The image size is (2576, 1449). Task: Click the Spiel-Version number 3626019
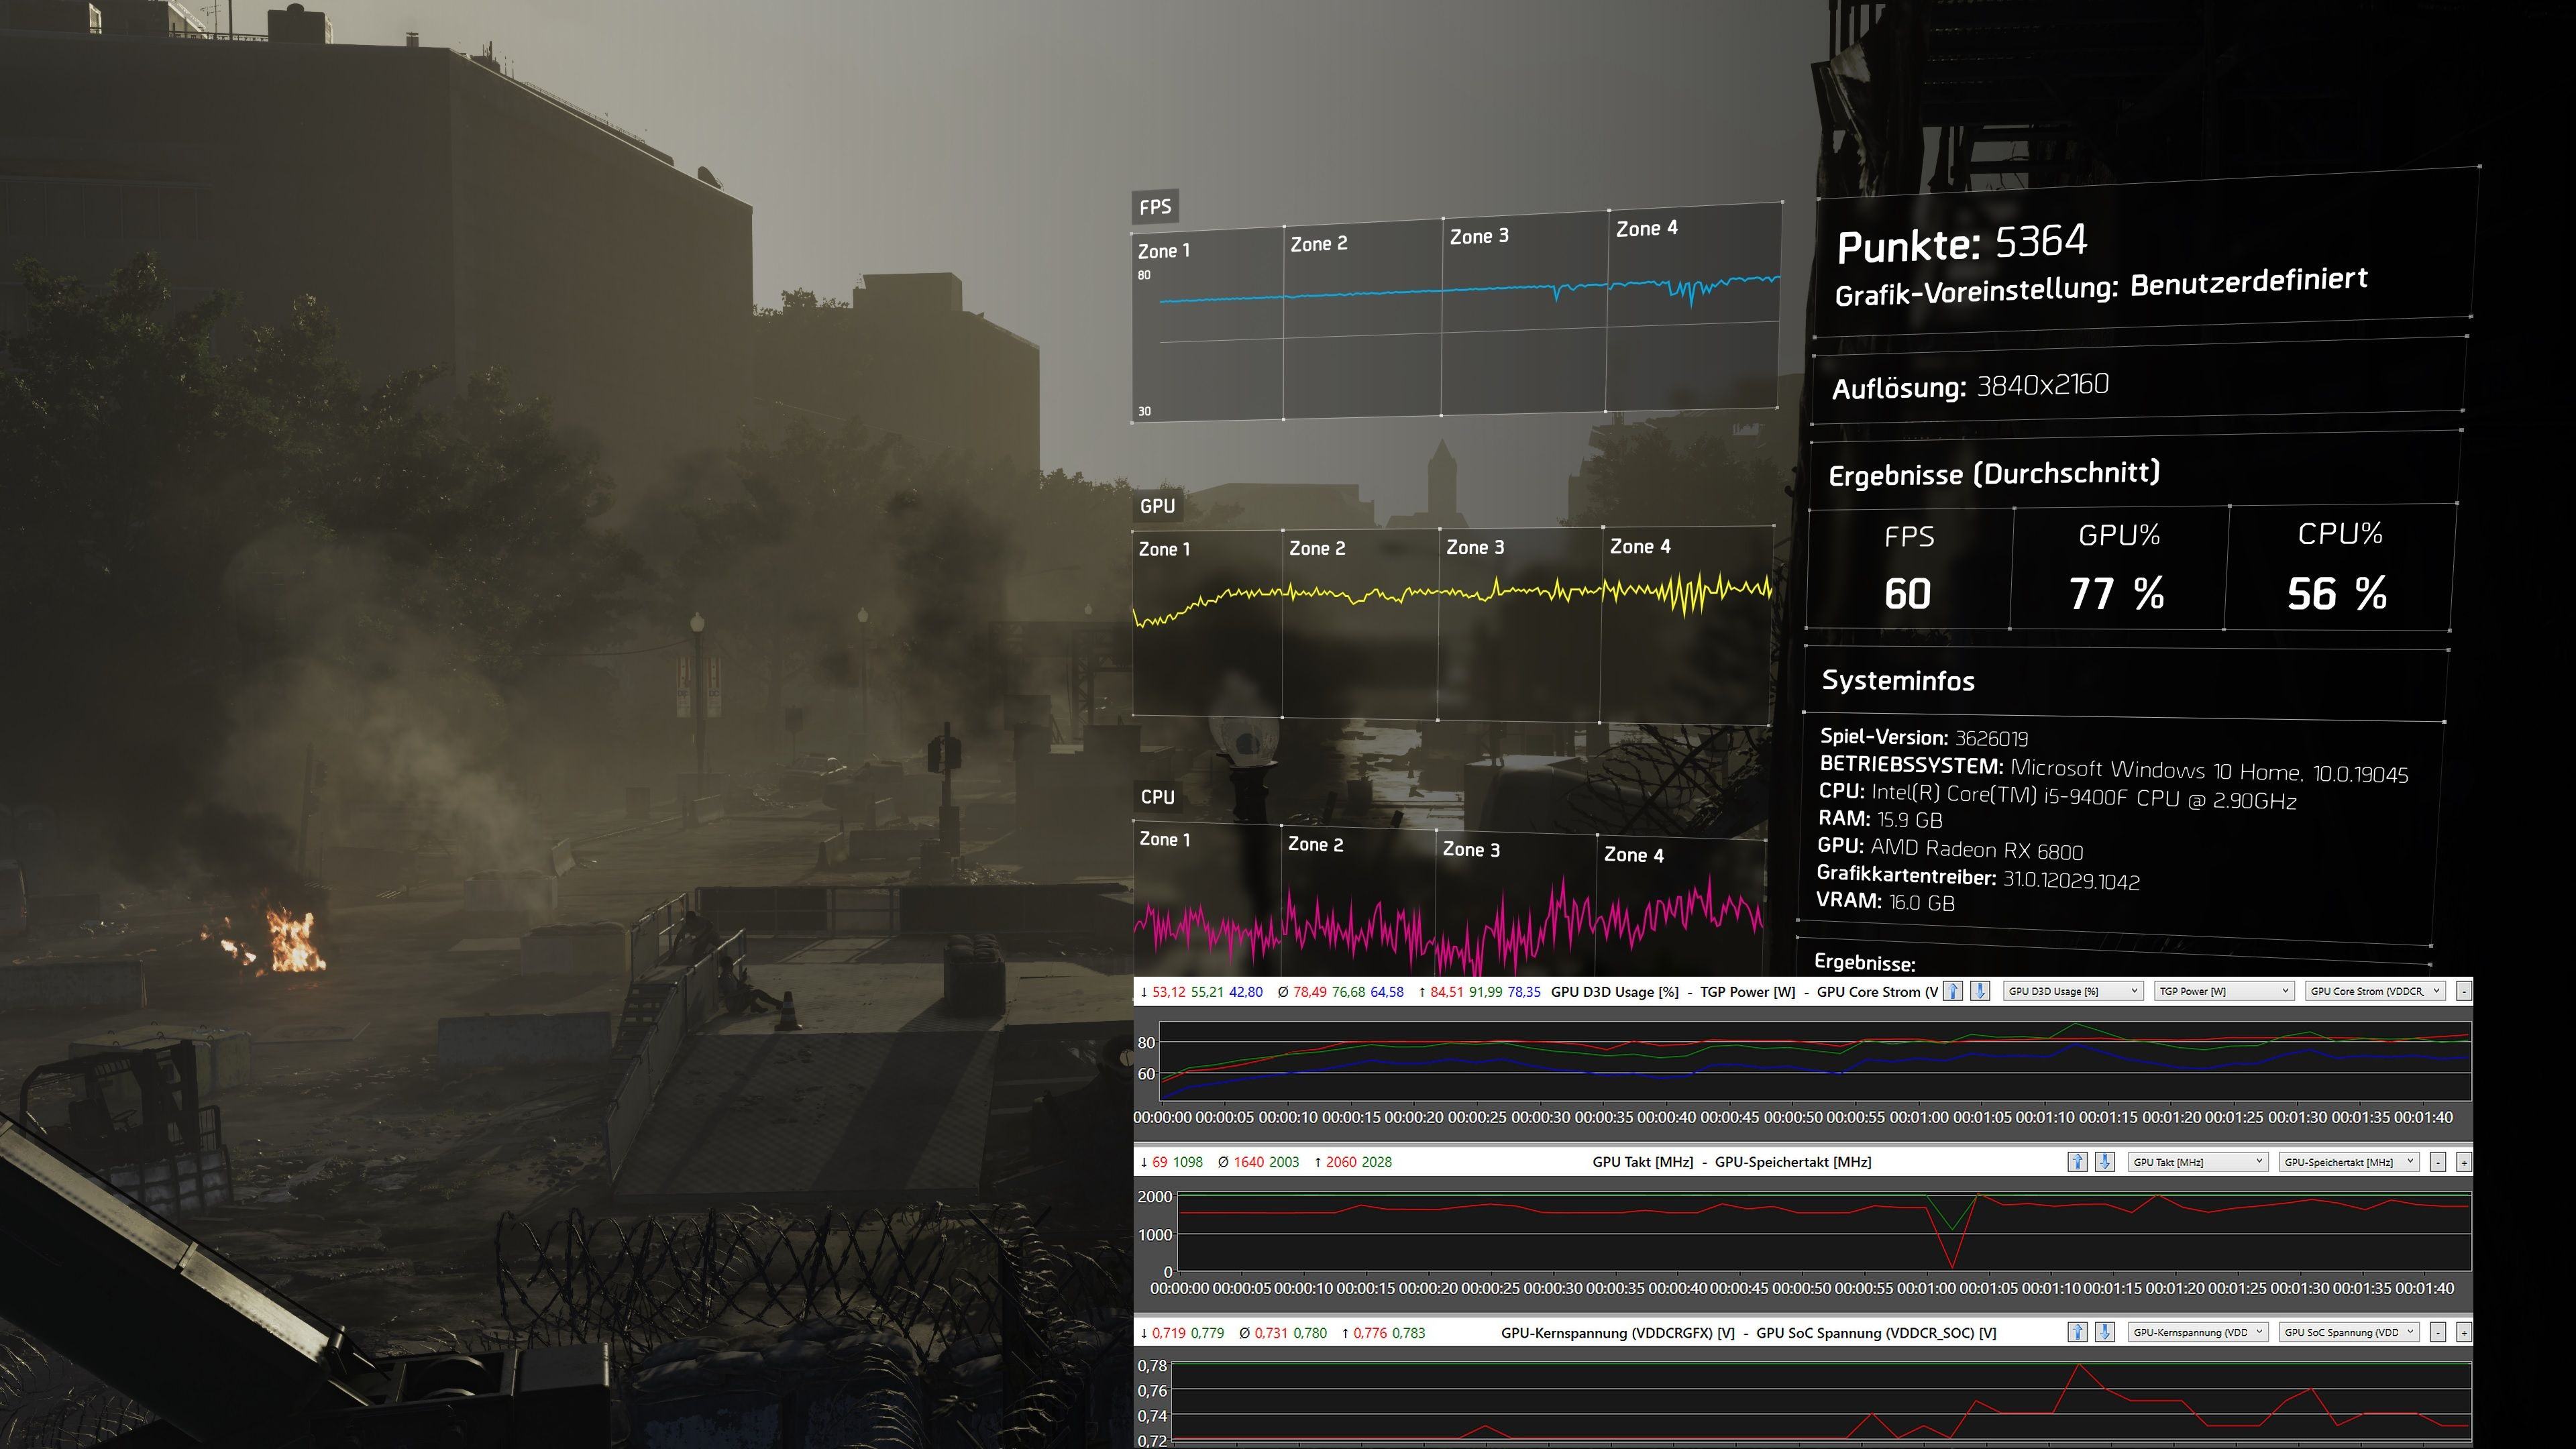click(x=1992, y=738)
